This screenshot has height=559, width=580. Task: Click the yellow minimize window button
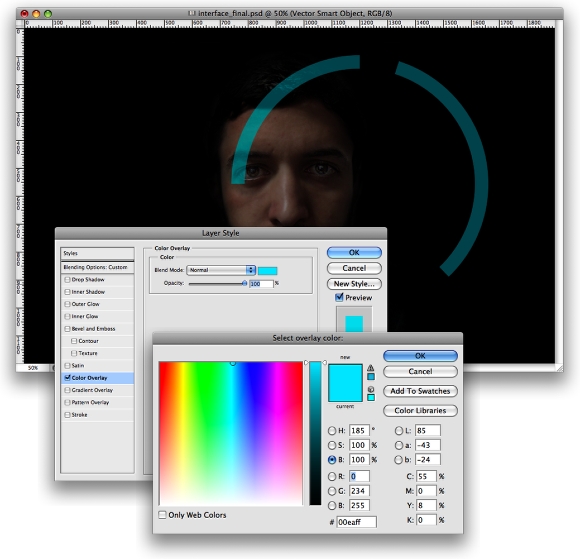click(x=36, y=14)
